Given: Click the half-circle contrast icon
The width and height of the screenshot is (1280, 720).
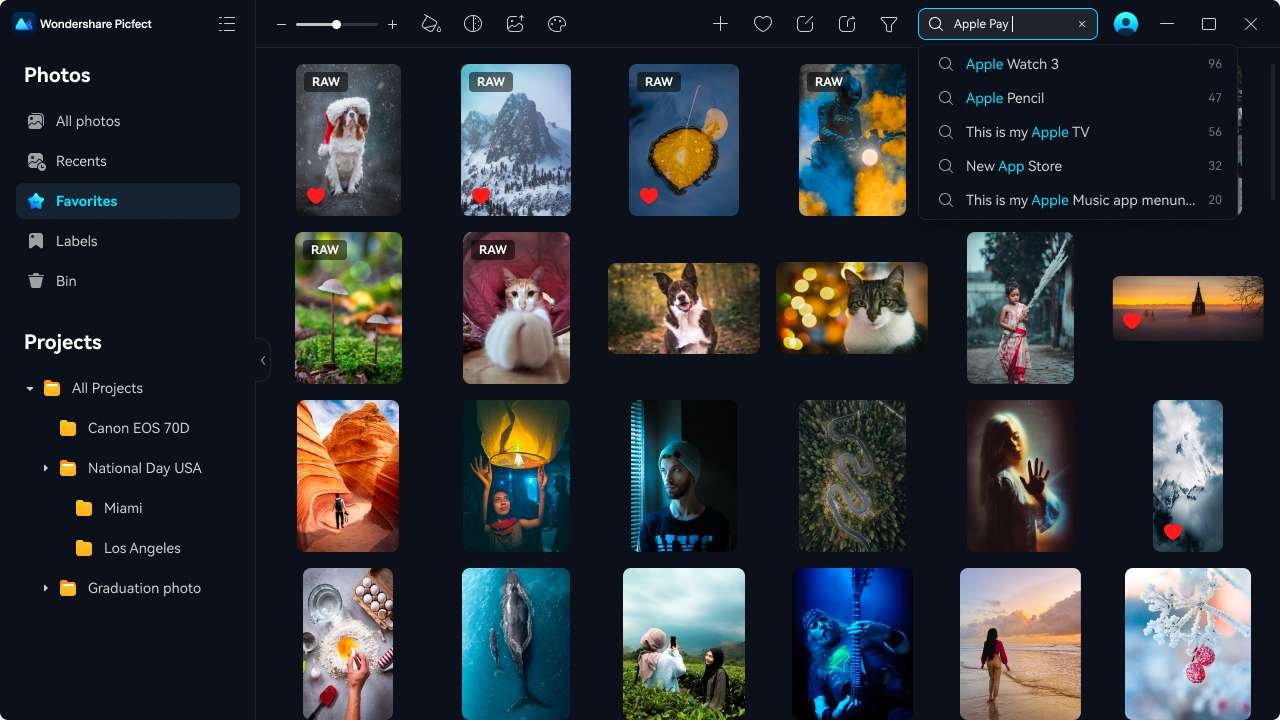Looking at the screenshot, I should 473,24.
